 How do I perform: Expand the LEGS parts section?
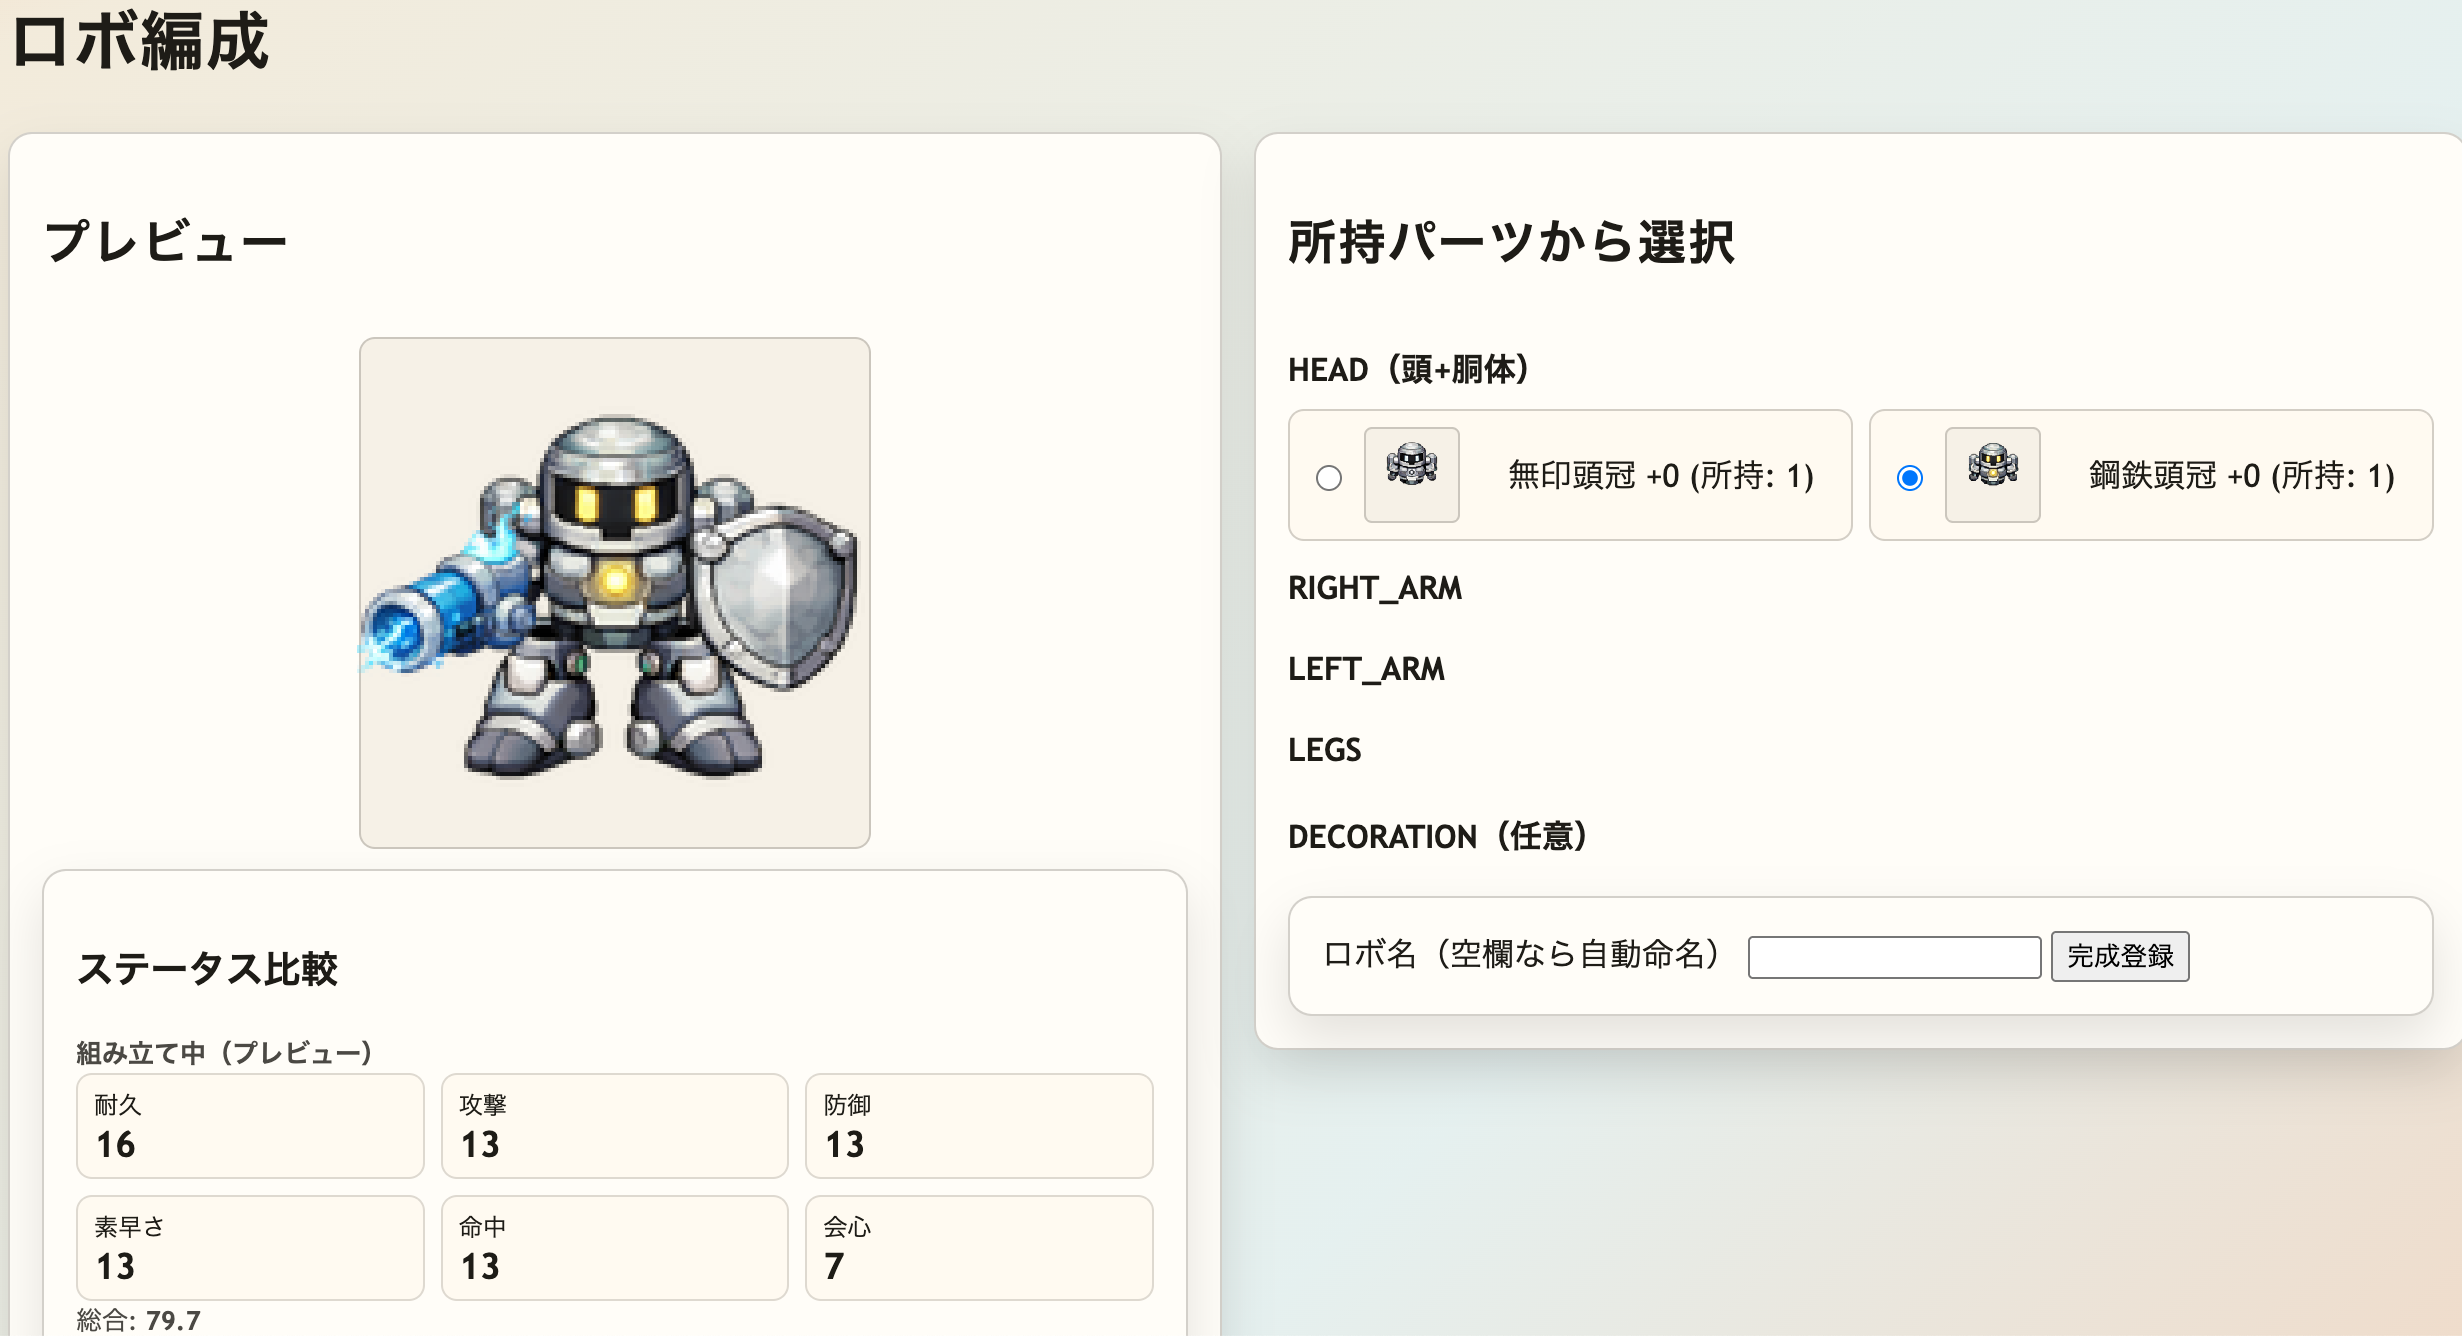click(1324, 750)
